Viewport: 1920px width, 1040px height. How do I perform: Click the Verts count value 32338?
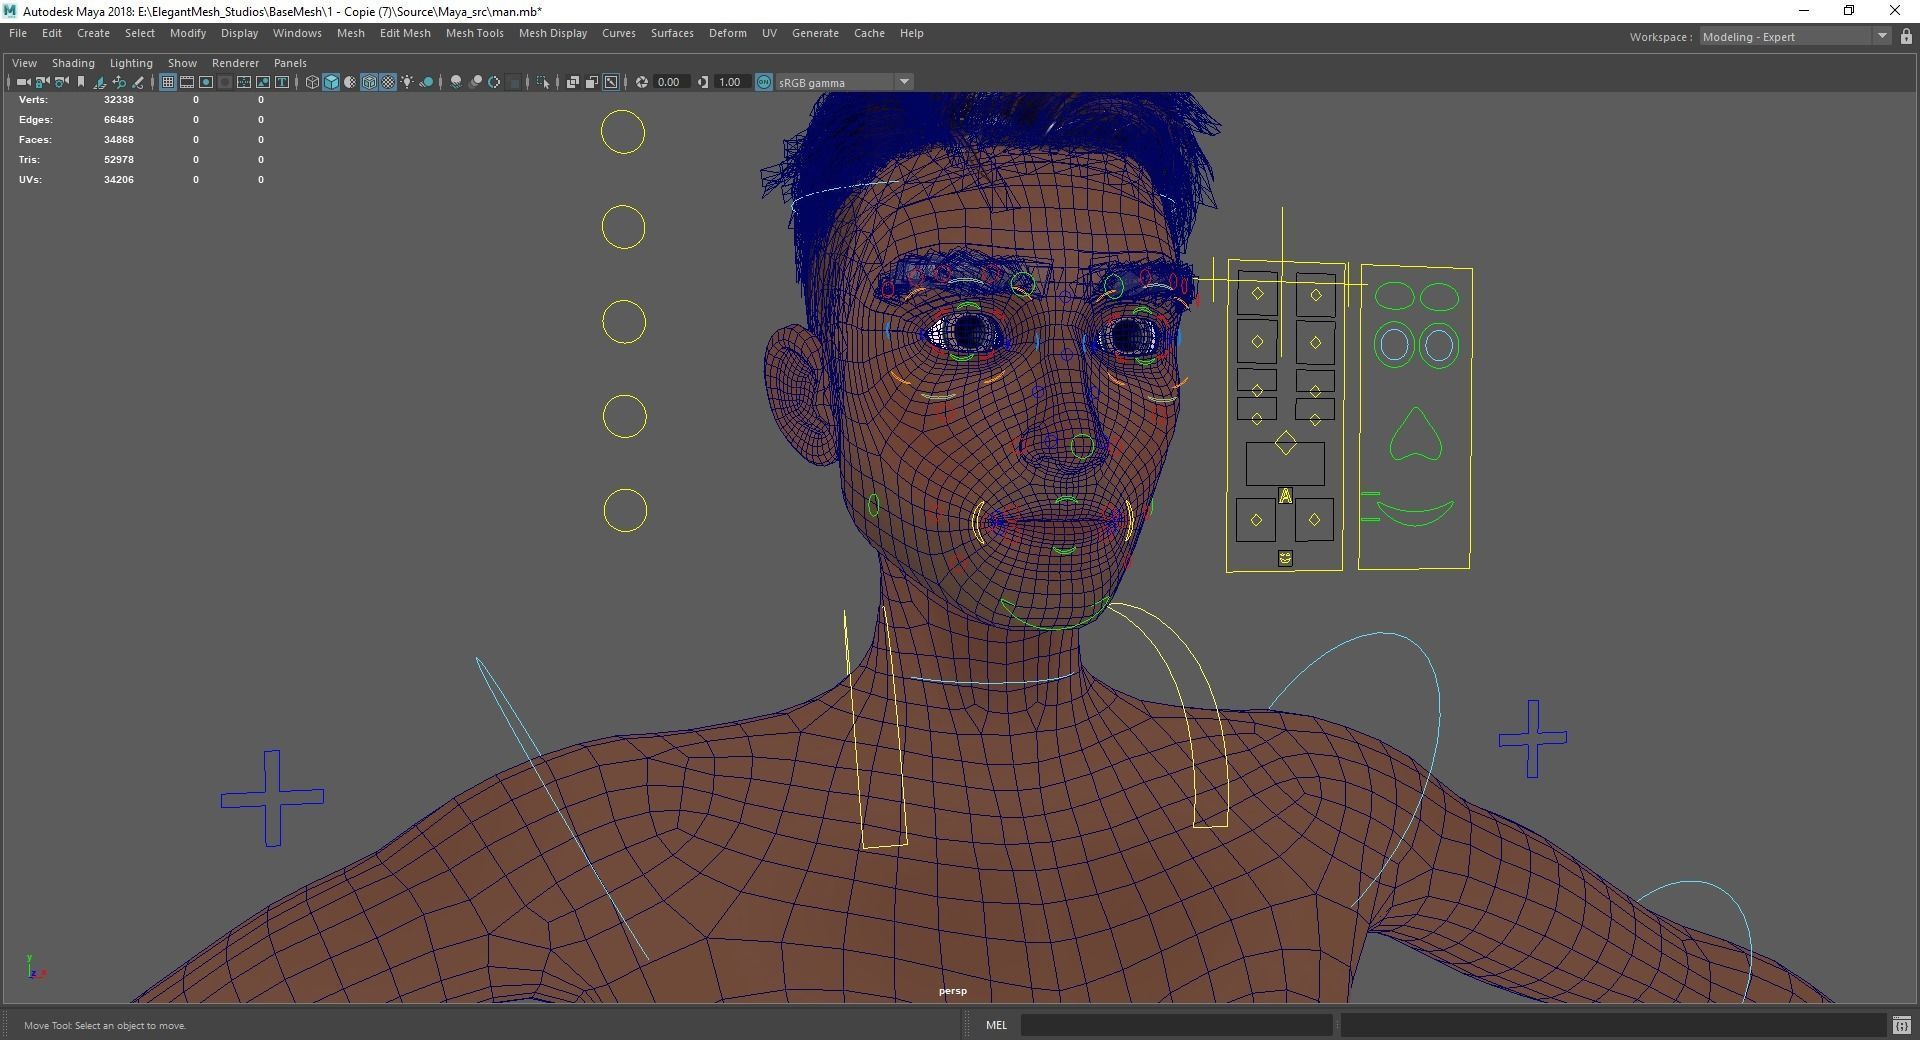pos(118,99)
